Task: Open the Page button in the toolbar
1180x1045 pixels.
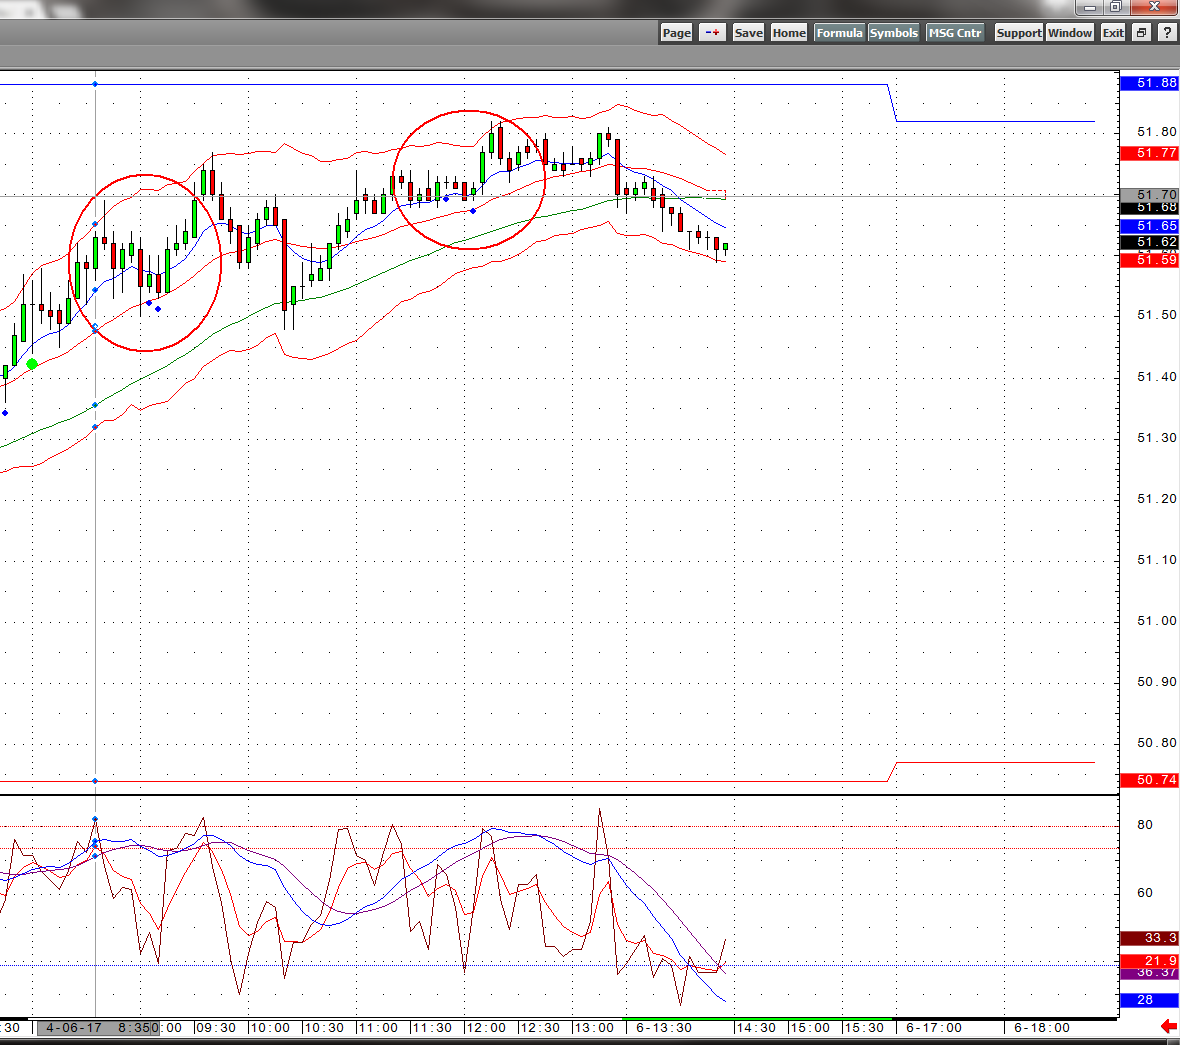Action: 676,32
